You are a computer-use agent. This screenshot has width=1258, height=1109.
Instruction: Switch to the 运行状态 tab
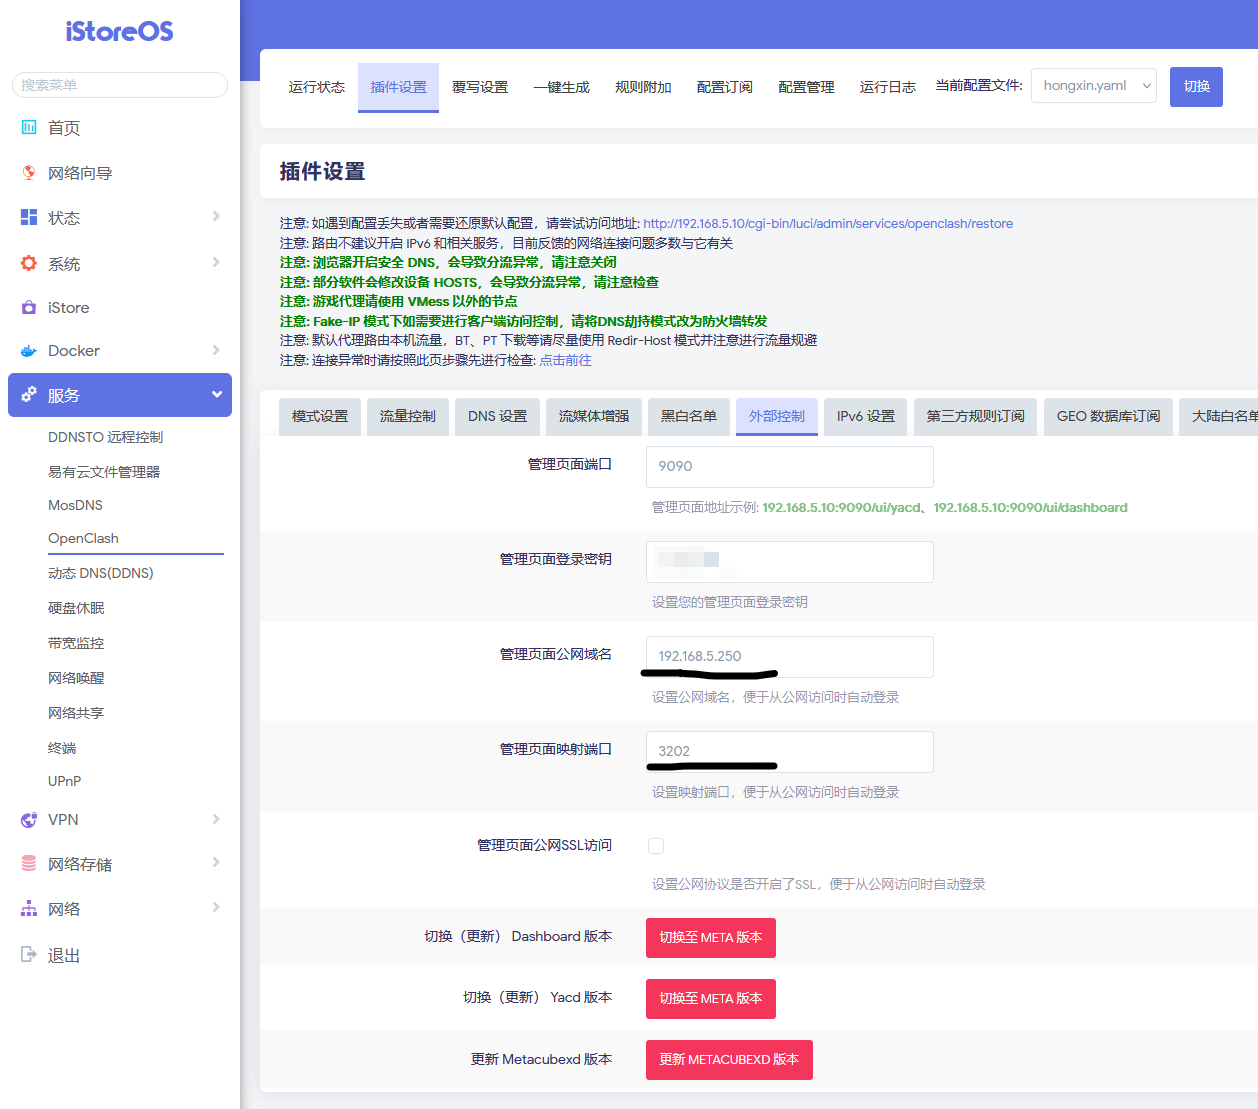point(317,87)
